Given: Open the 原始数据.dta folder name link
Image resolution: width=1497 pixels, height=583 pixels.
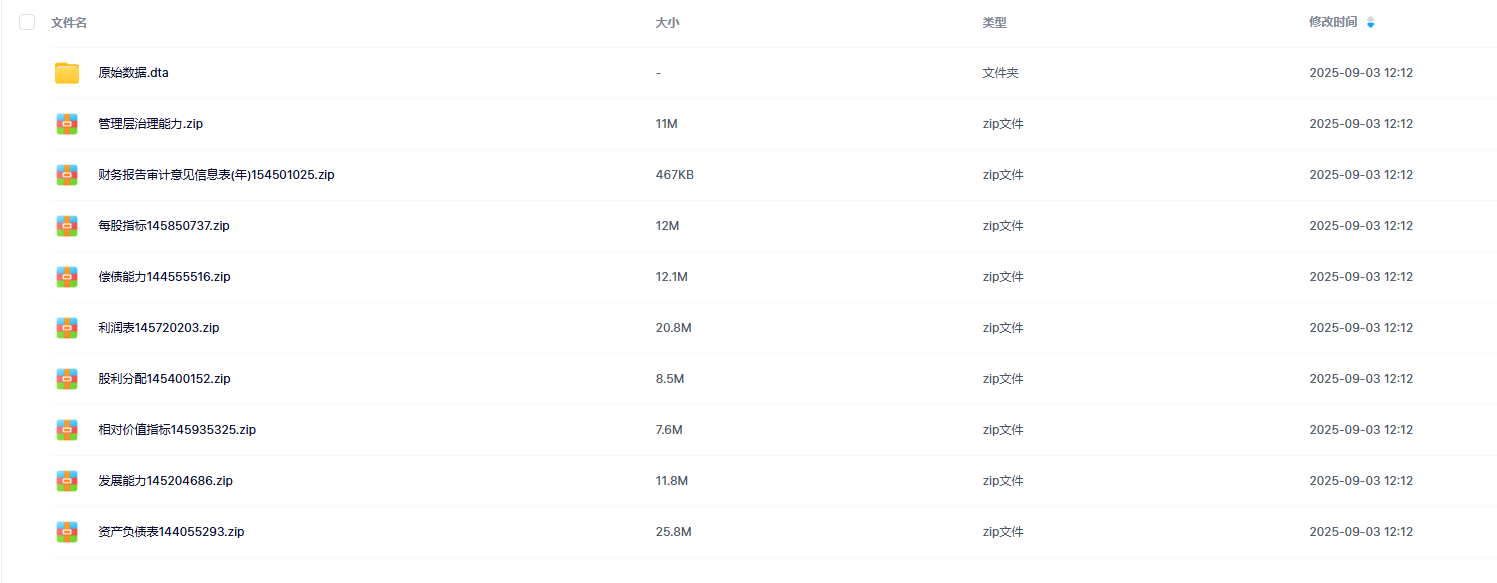Looking at the screenshot, I should pos(133,73).
